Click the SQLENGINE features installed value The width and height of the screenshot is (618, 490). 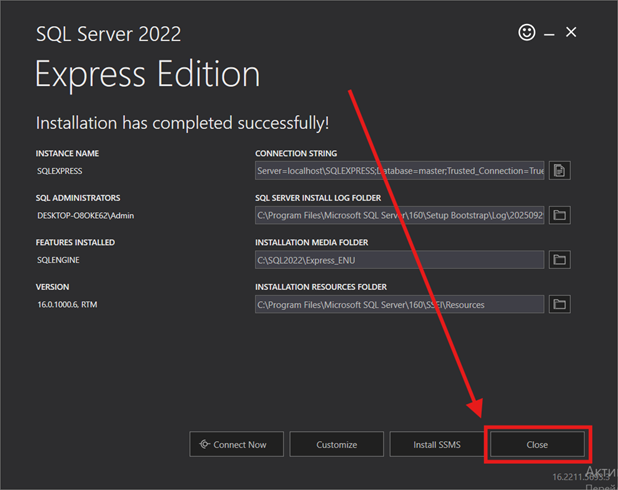click(58, 260)
